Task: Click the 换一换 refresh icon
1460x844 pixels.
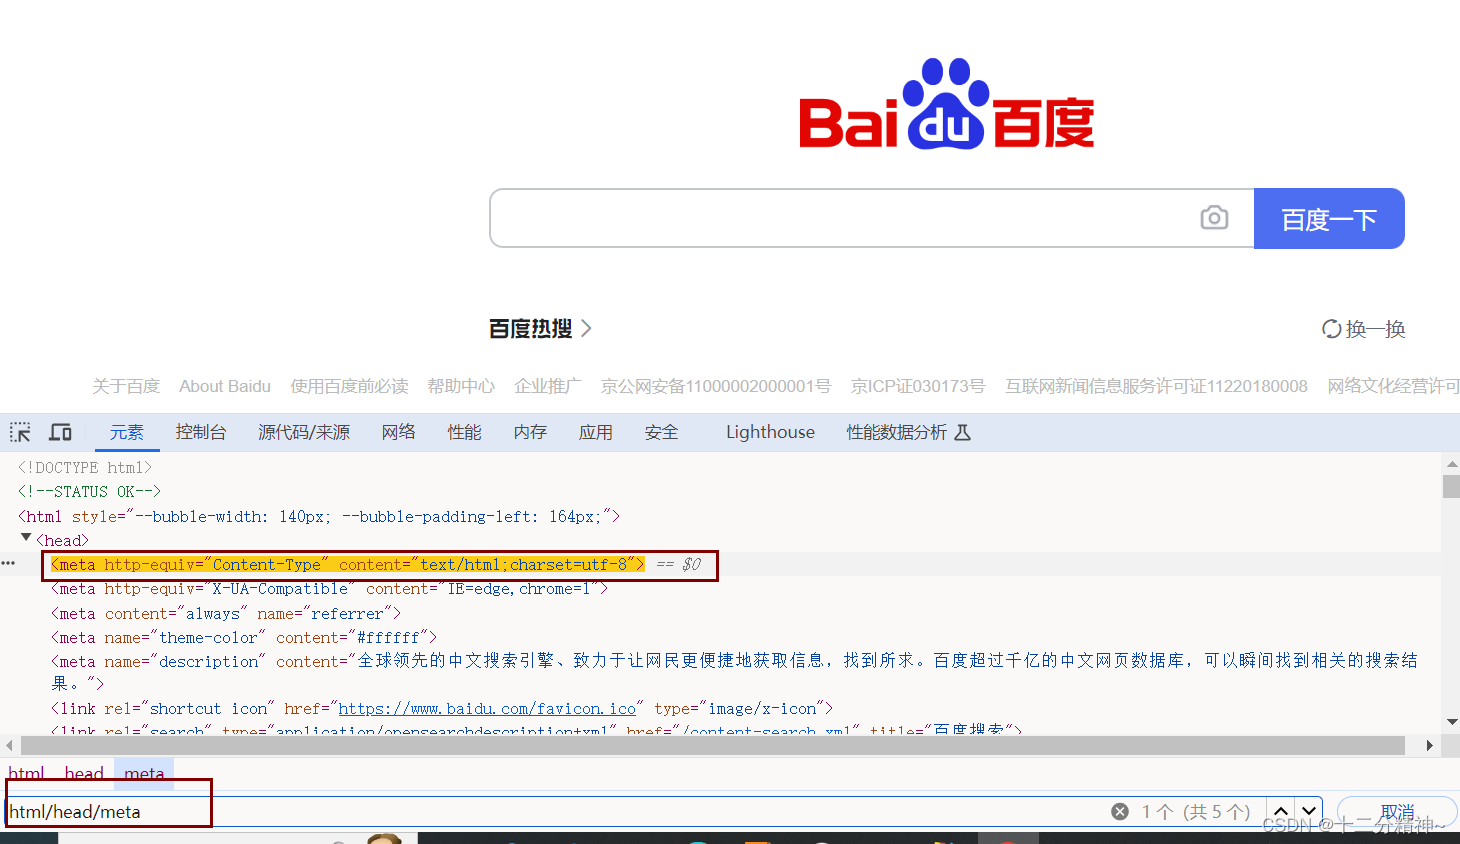Action: coord(1331,328)
